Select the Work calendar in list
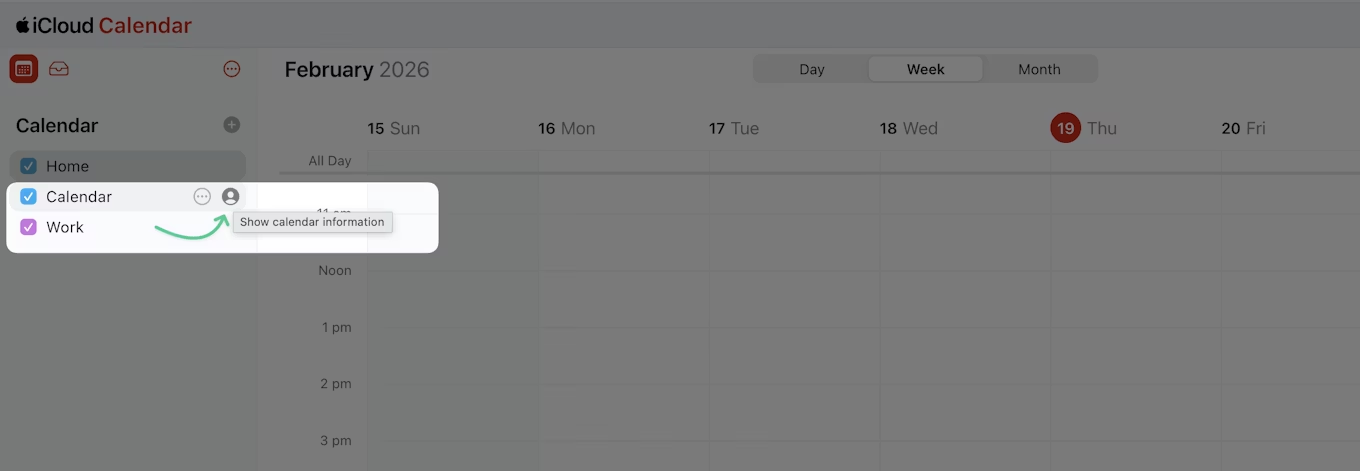This screenshot has width=1360, height=471. [65, 227]
